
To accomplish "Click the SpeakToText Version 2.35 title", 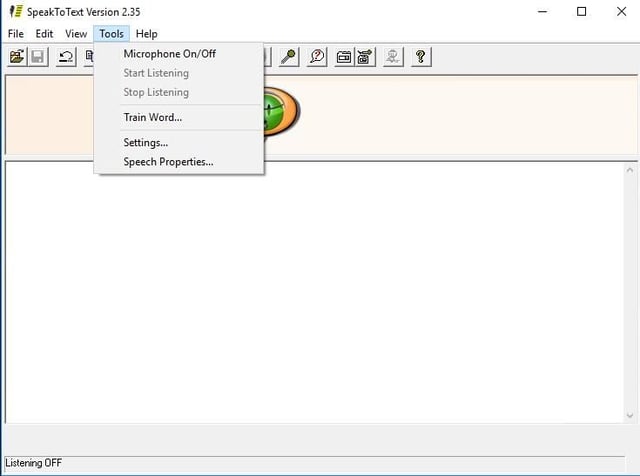I will pos(84,12).
